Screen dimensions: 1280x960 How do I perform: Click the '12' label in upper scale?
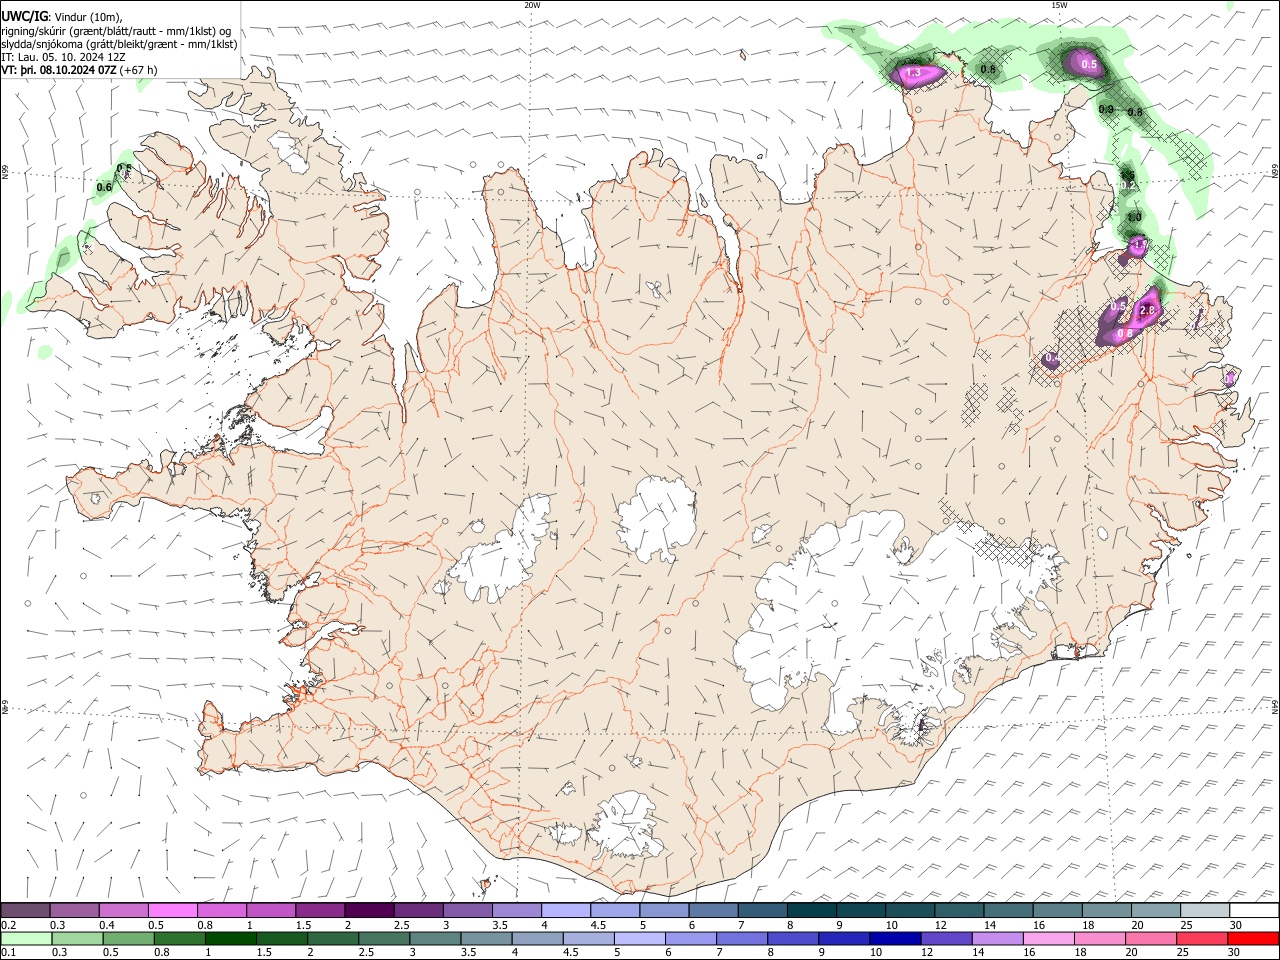pyautogui.click(x=940, y=925)
